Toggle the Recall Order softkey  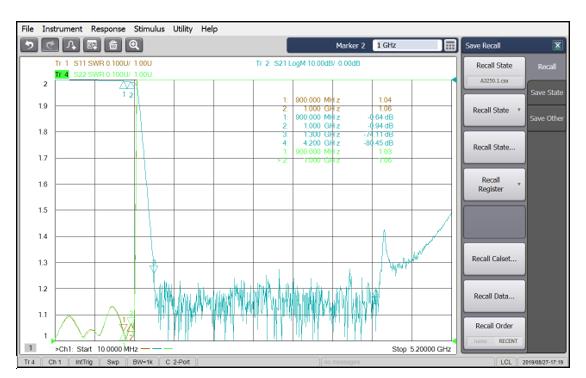tap(494, 333)
